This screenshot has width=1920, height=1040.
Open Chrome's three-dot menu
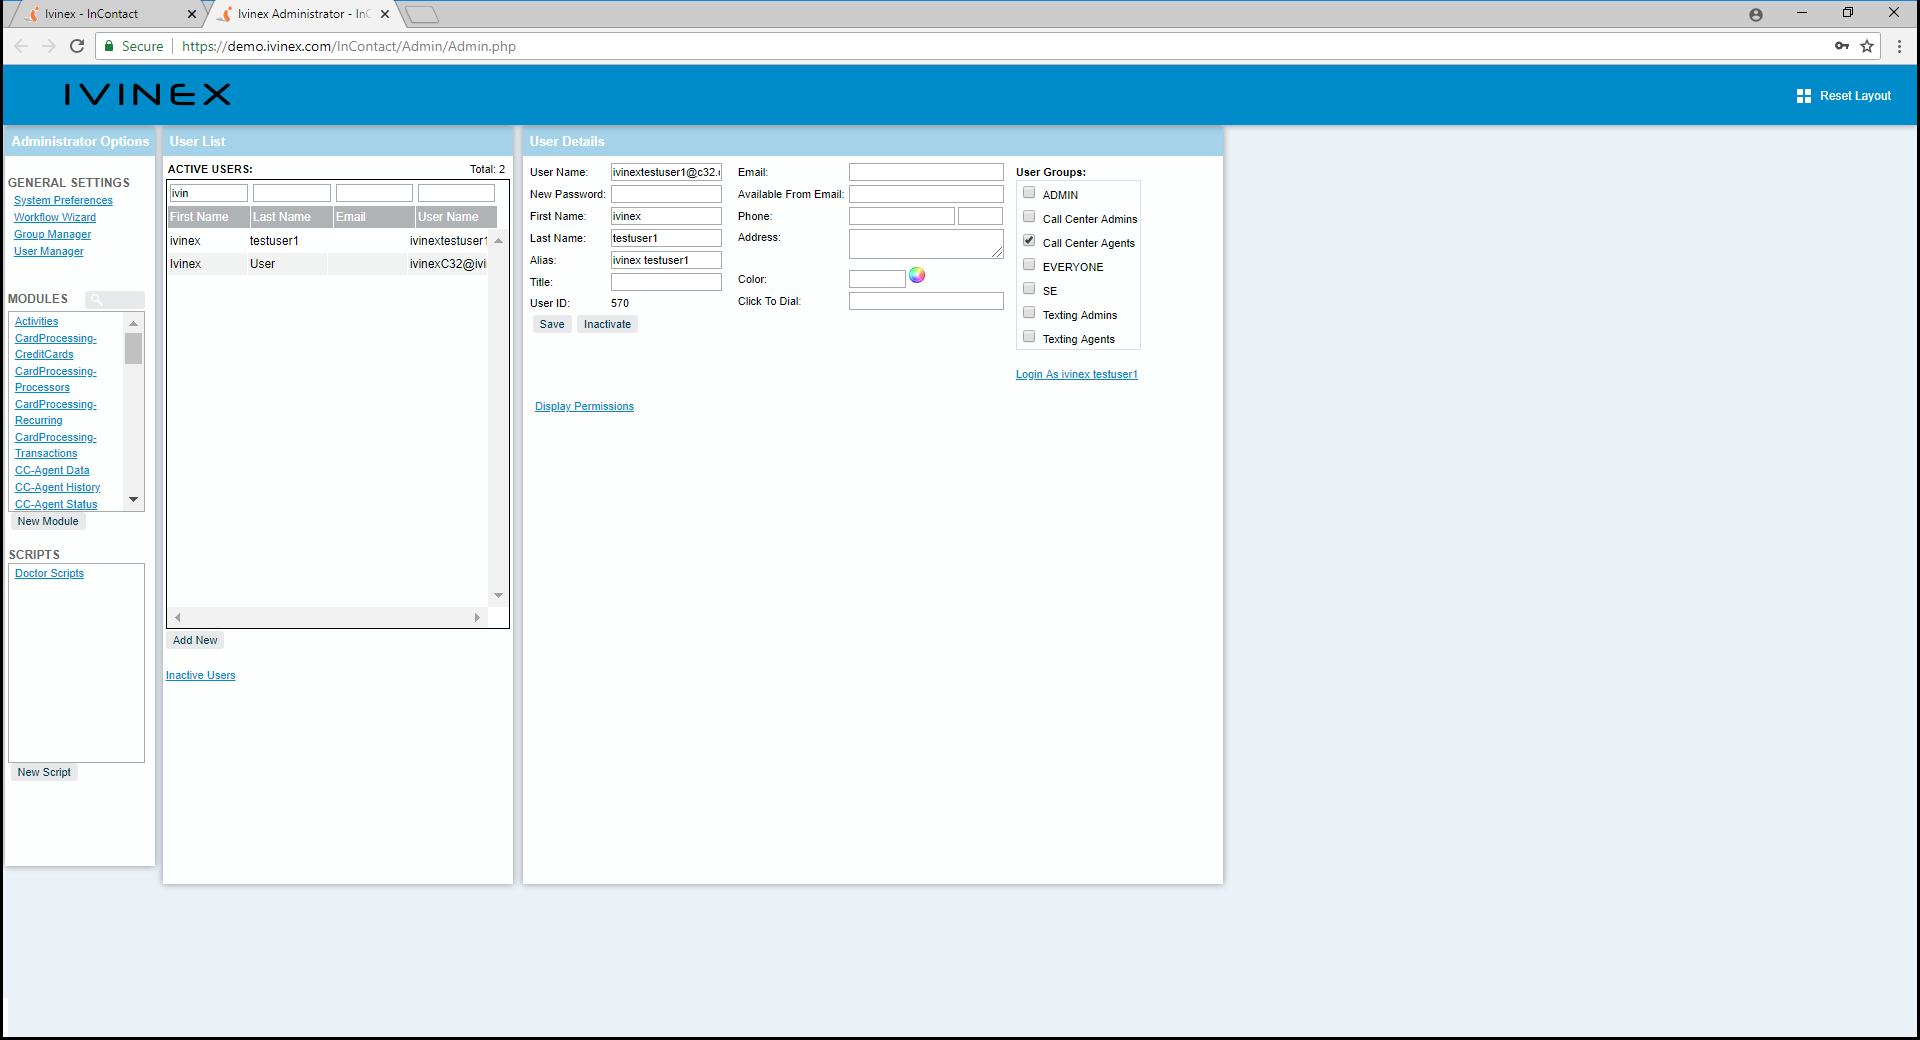(1899, 46)
